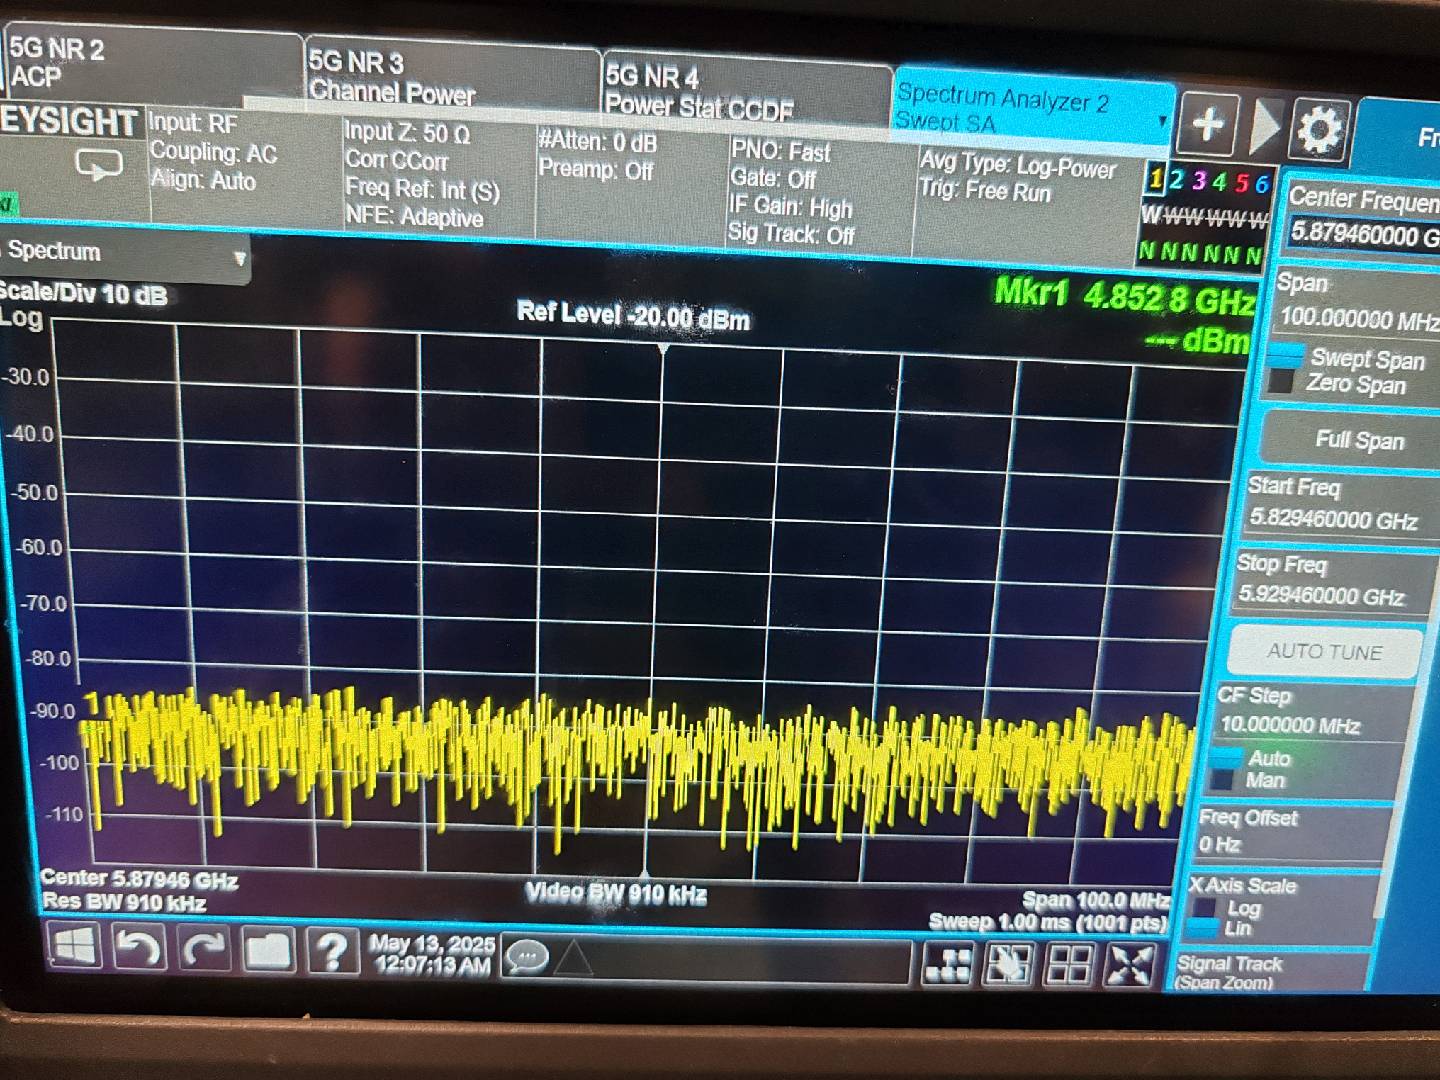Image resolution: width=1440 pixels, height=1080 pixels.
Task: Select trace 6 blue indicator
Action: click(1262, 184)
